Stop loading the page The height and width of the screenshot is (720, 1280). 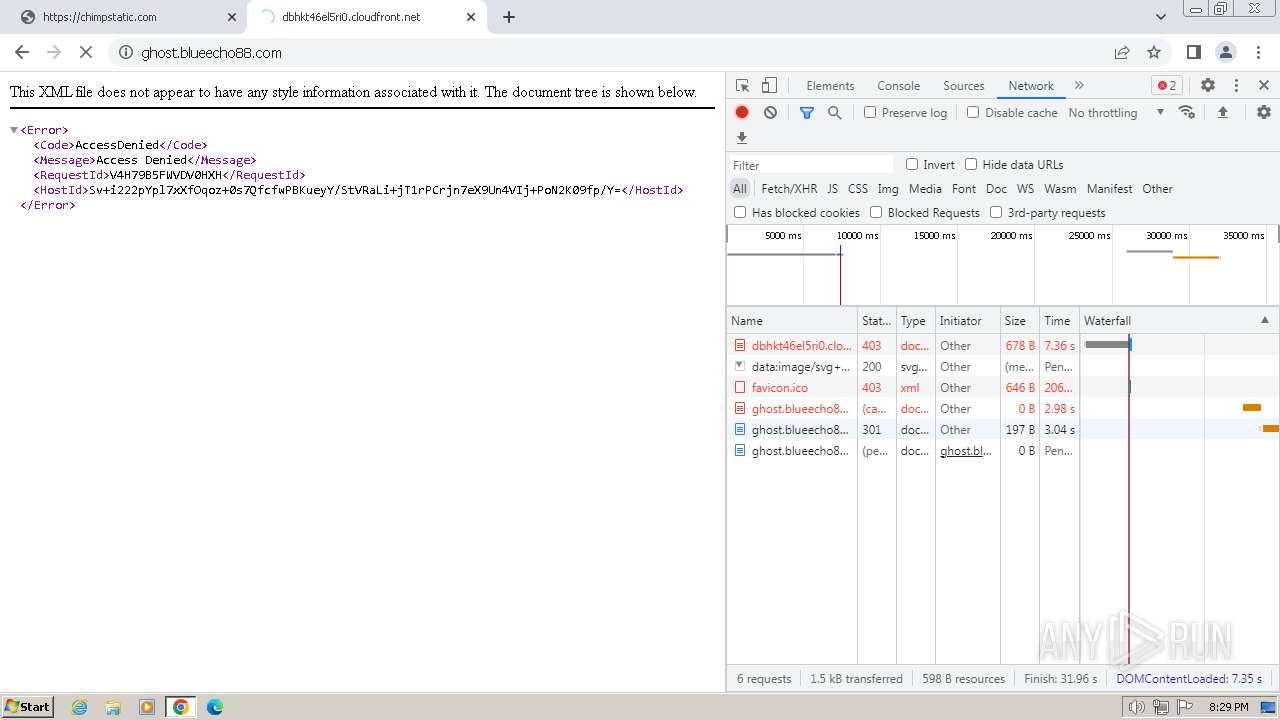[x=86, y=52]
